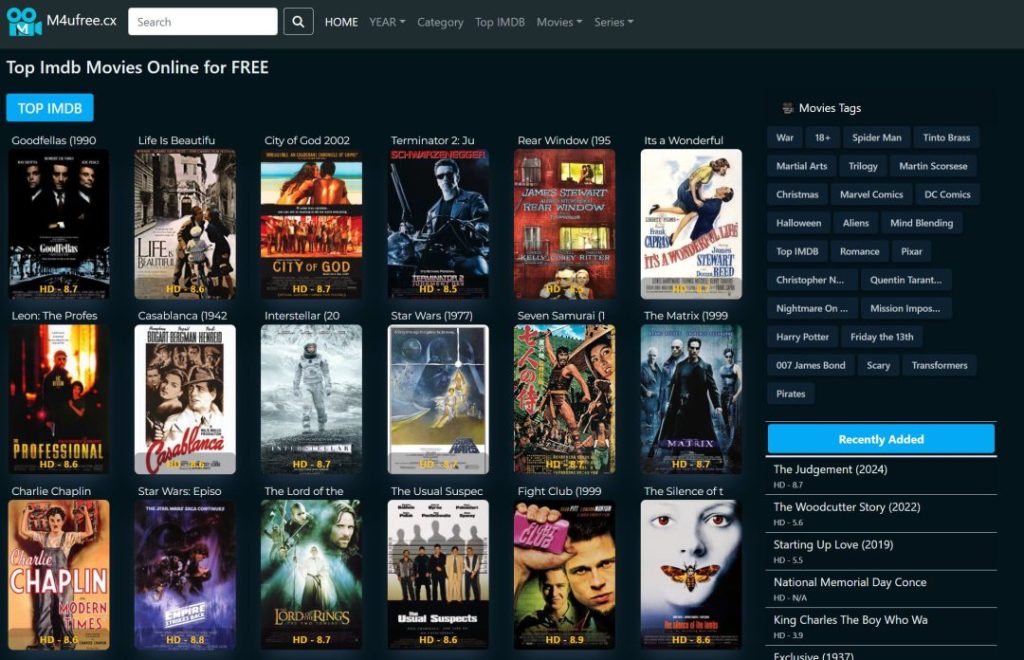
Task: Open the HOME menu item
Action: pyautogui.click(x=341, y=22)
